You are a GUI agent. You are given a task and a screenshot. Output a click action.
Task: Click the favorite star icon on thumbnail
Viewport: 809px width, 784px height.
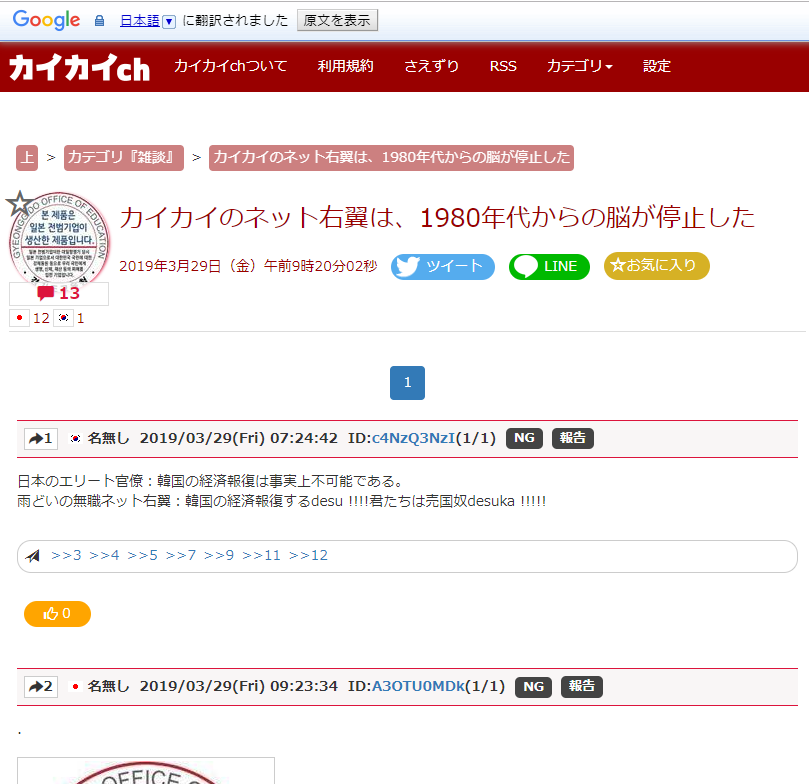(x=19, y=204)
